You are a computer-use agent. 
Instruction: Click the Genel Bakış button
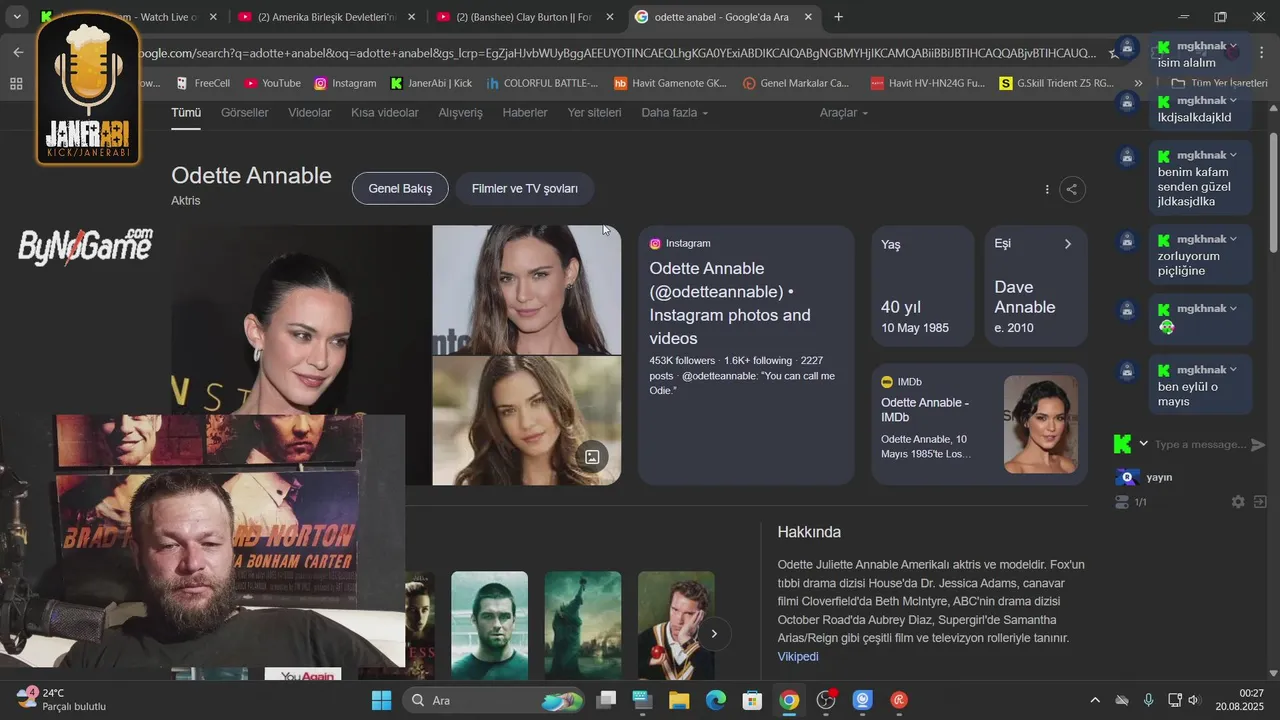click(400, 188)
